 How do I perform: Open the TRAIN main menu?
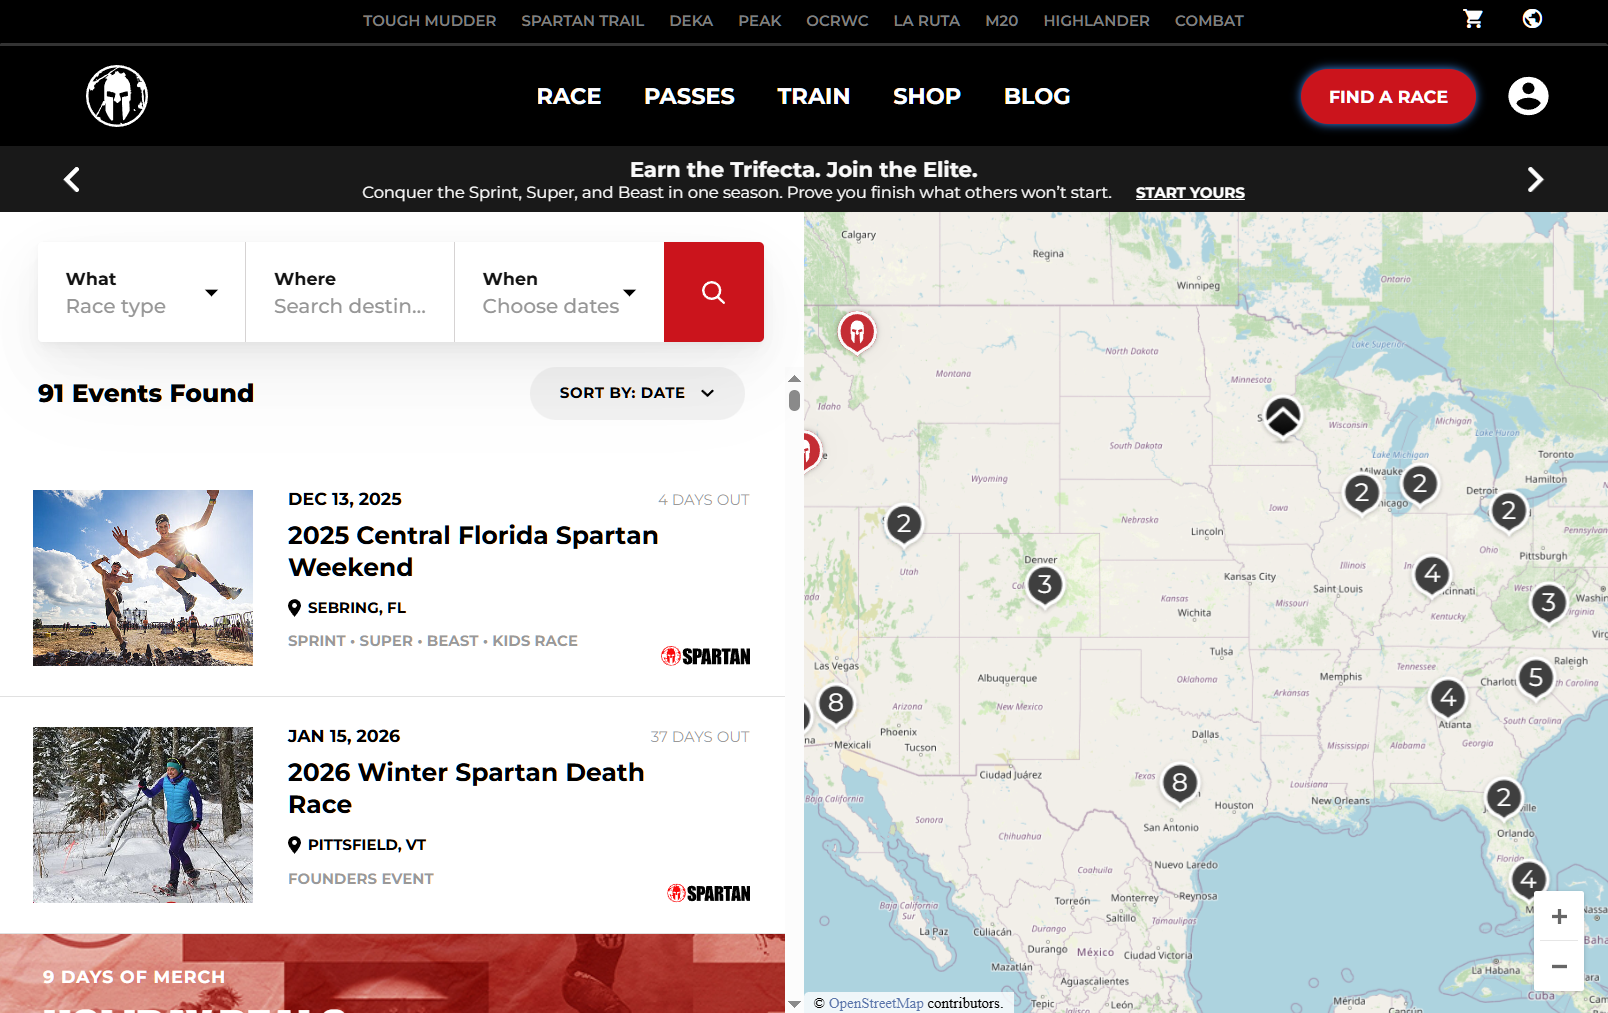point(814,96)
